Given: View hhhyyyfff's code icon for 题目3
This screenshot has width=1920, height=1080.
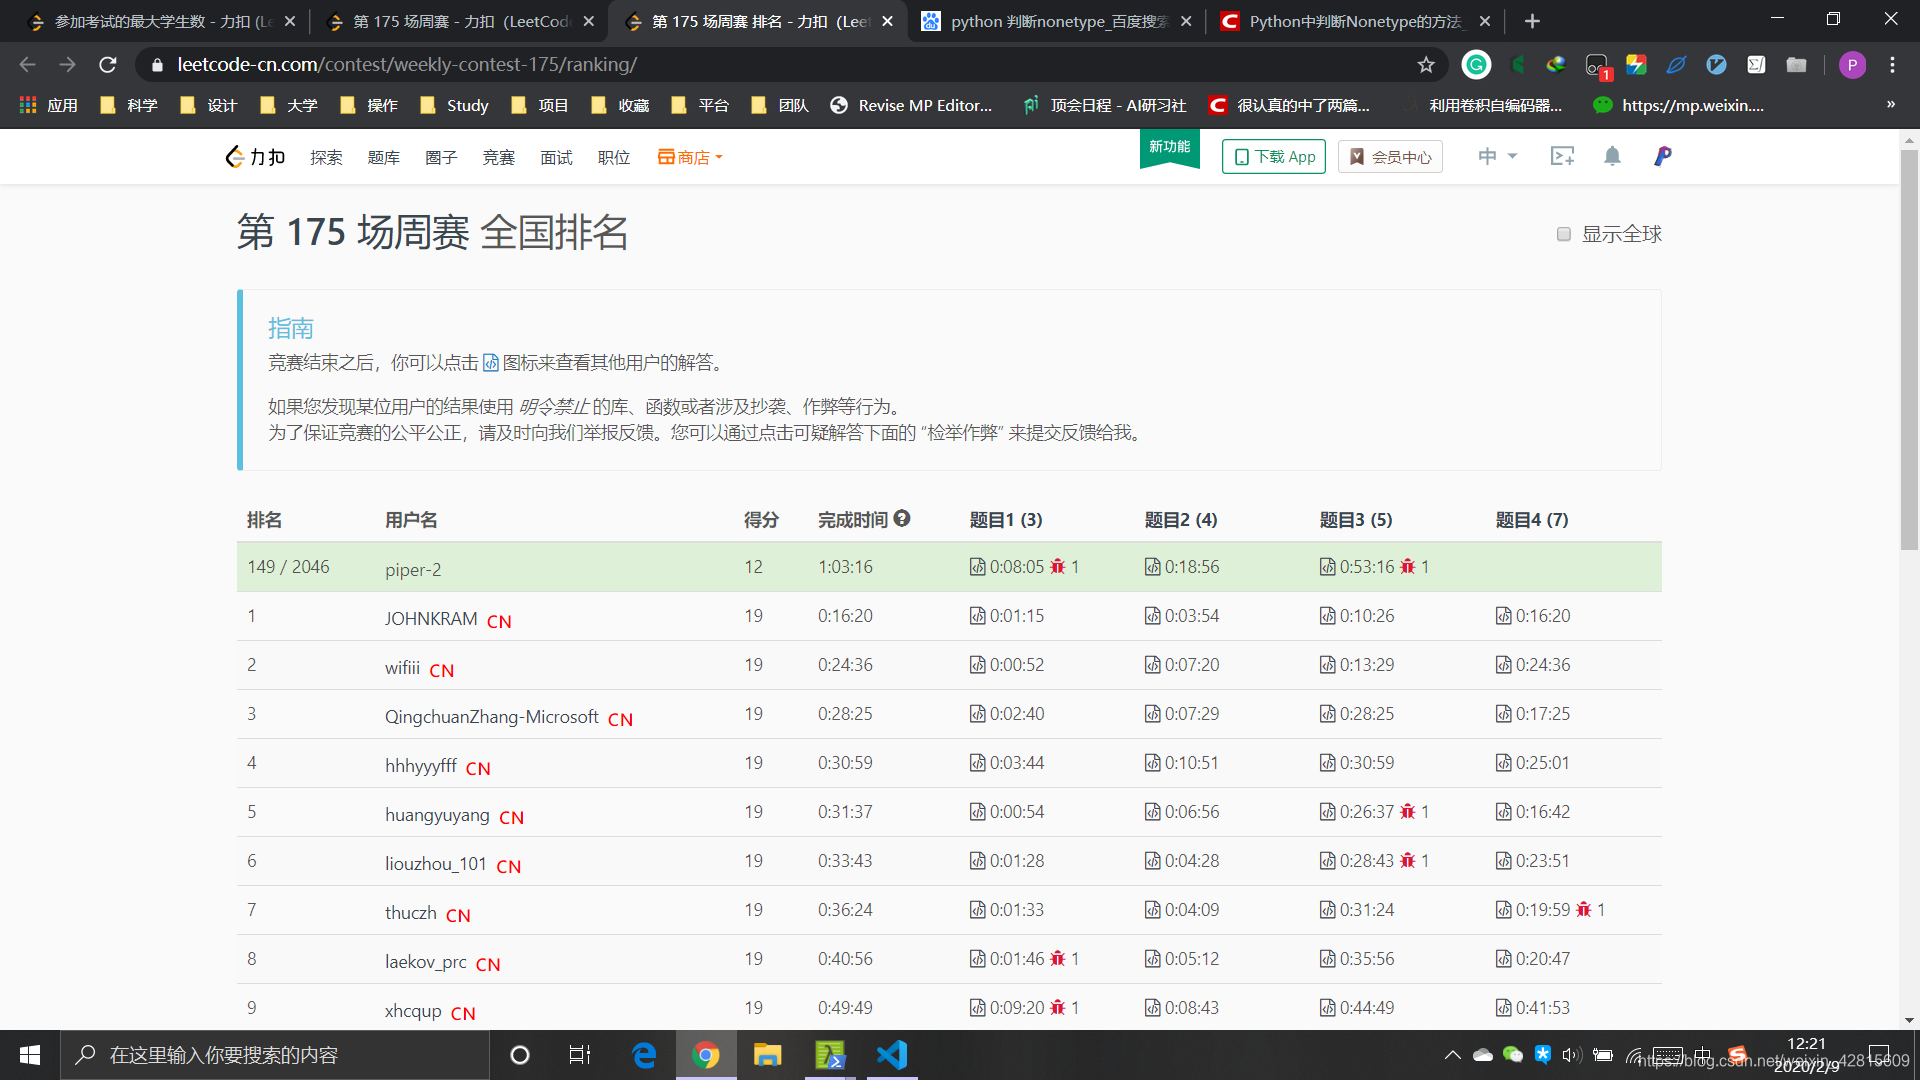Looking at the screenshot, I should (x=1327, y=763).
